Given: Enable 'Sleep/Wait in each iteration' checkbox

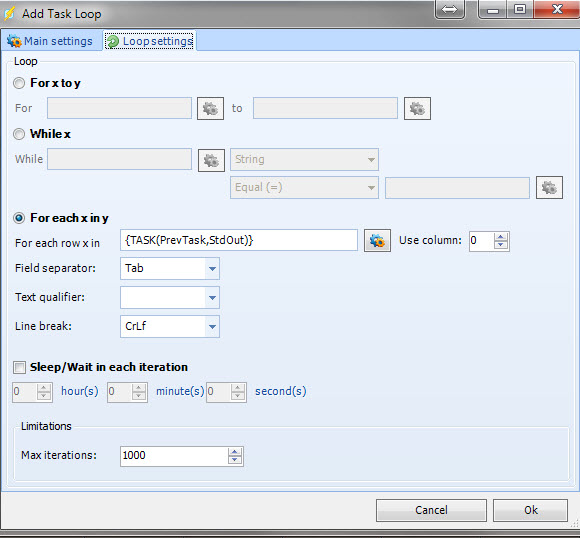Looking at the screenshot, I should [x=19, y=367].
